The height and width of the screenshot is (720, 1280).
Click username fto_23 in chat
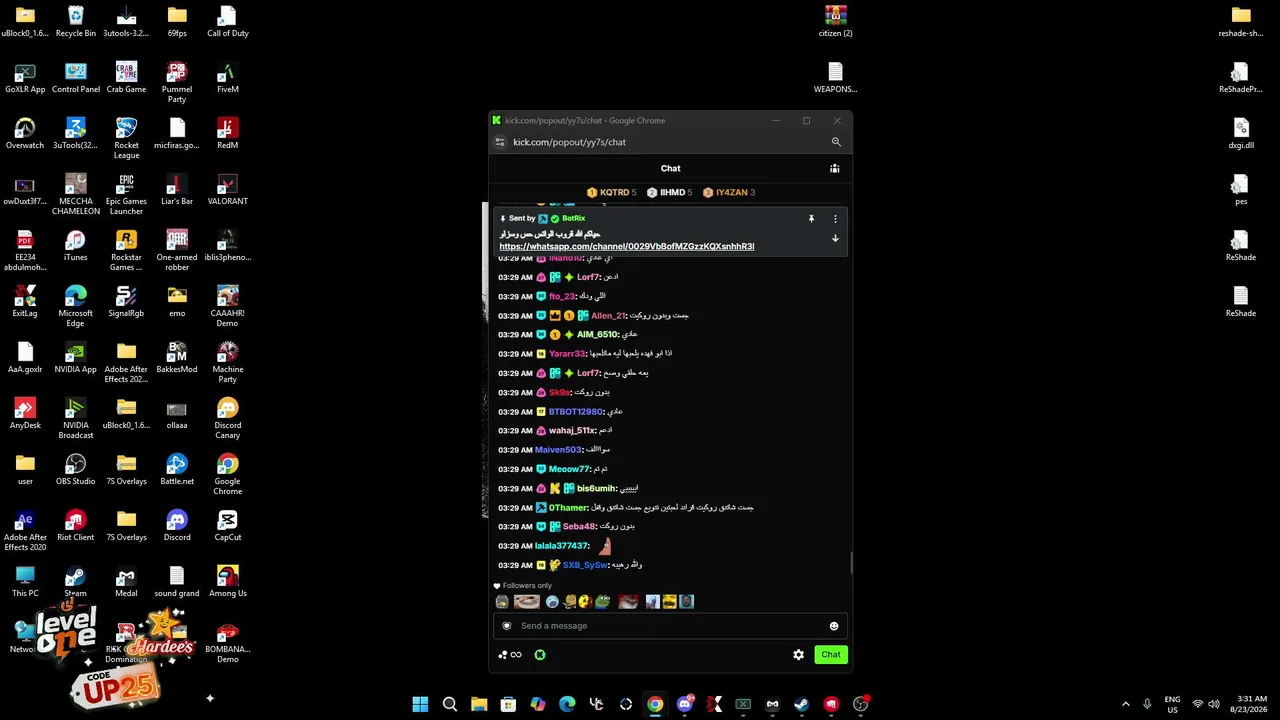[x=562, y=296]
